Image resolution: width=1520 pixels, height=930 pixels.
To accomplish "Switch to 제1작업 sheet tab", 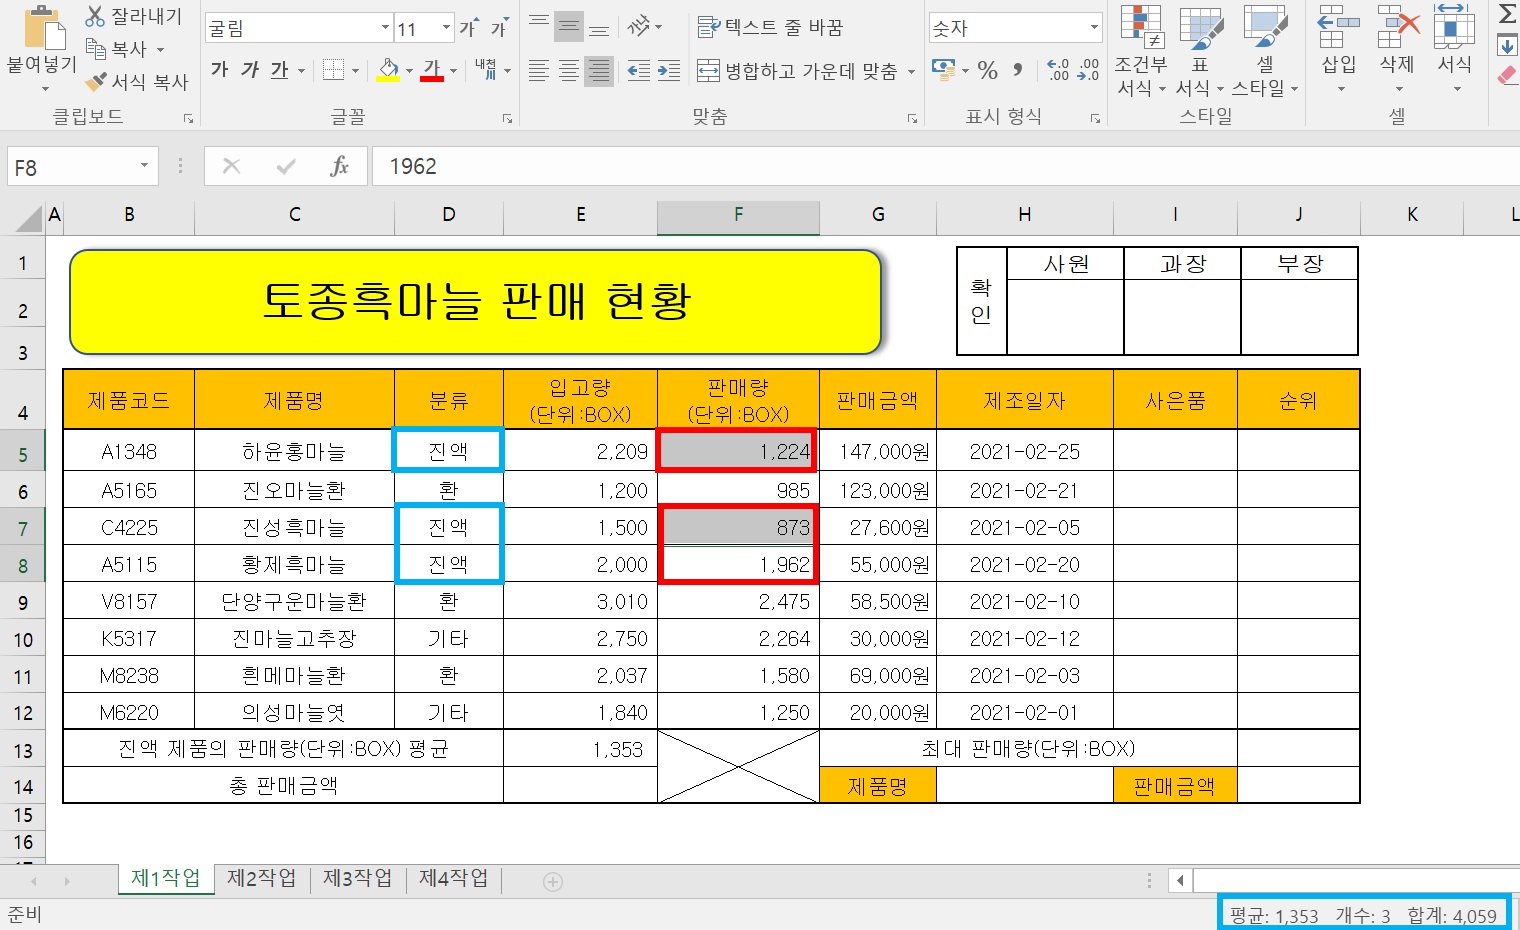I will (x=166, y=878).
